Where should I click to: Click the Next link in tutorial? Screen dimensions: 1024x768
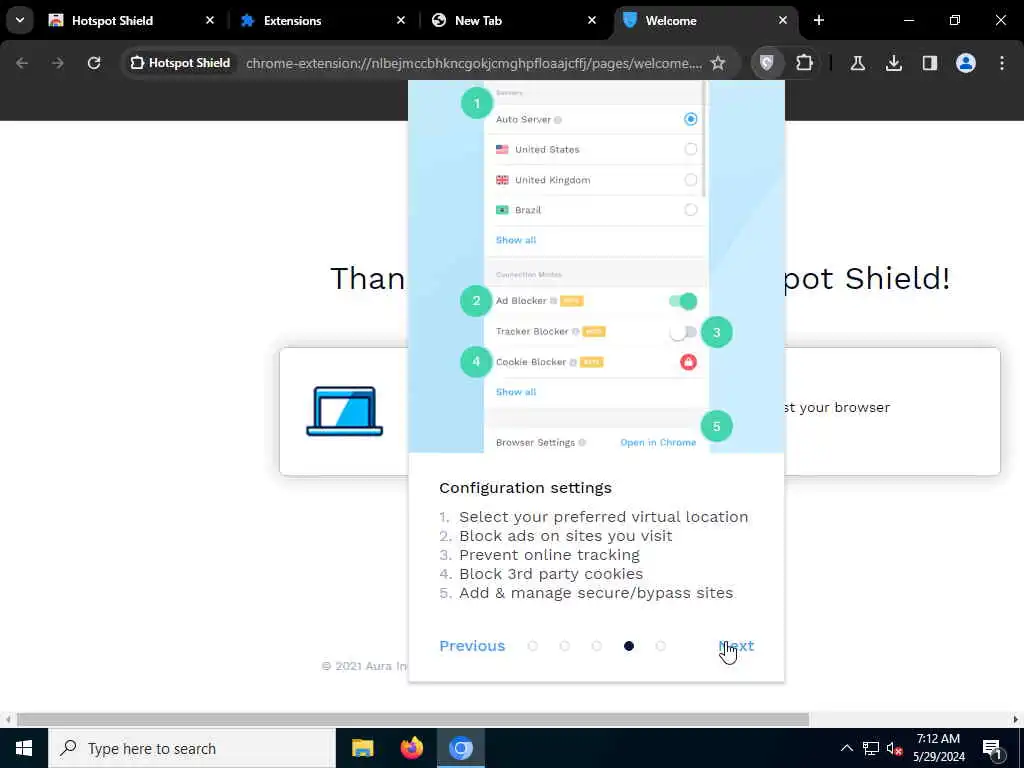[x=736, y=645]
